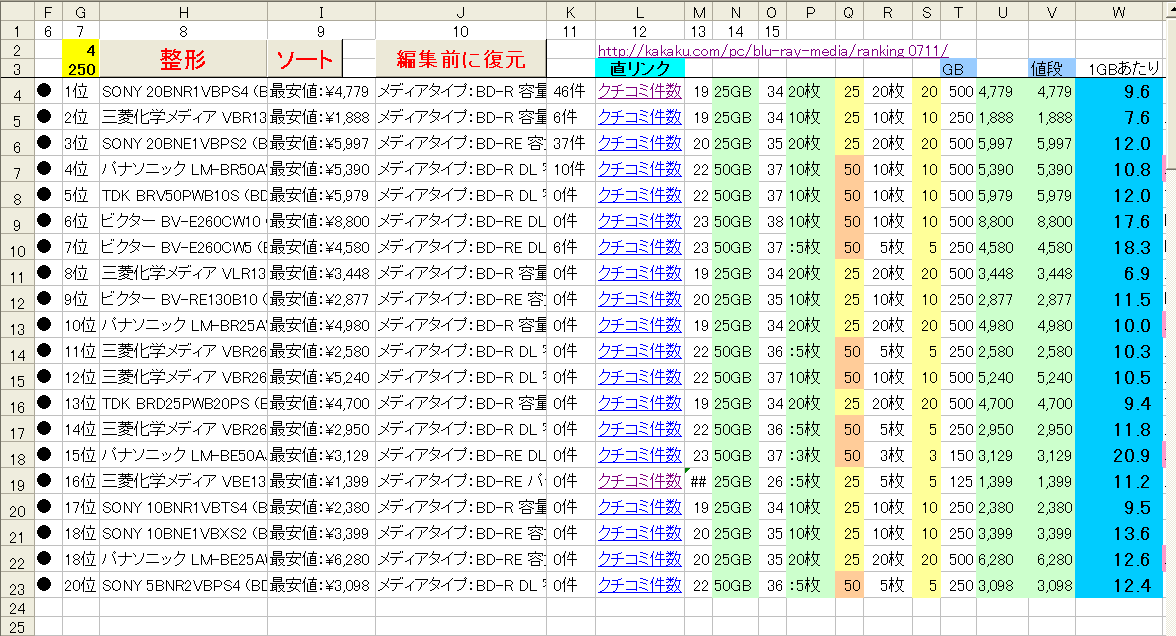Image resolution: width=1176 pixels, height=636 pixels.
Task: Select the SONY 10BNR1VBTS4 product cell
Action: [183, 507]
